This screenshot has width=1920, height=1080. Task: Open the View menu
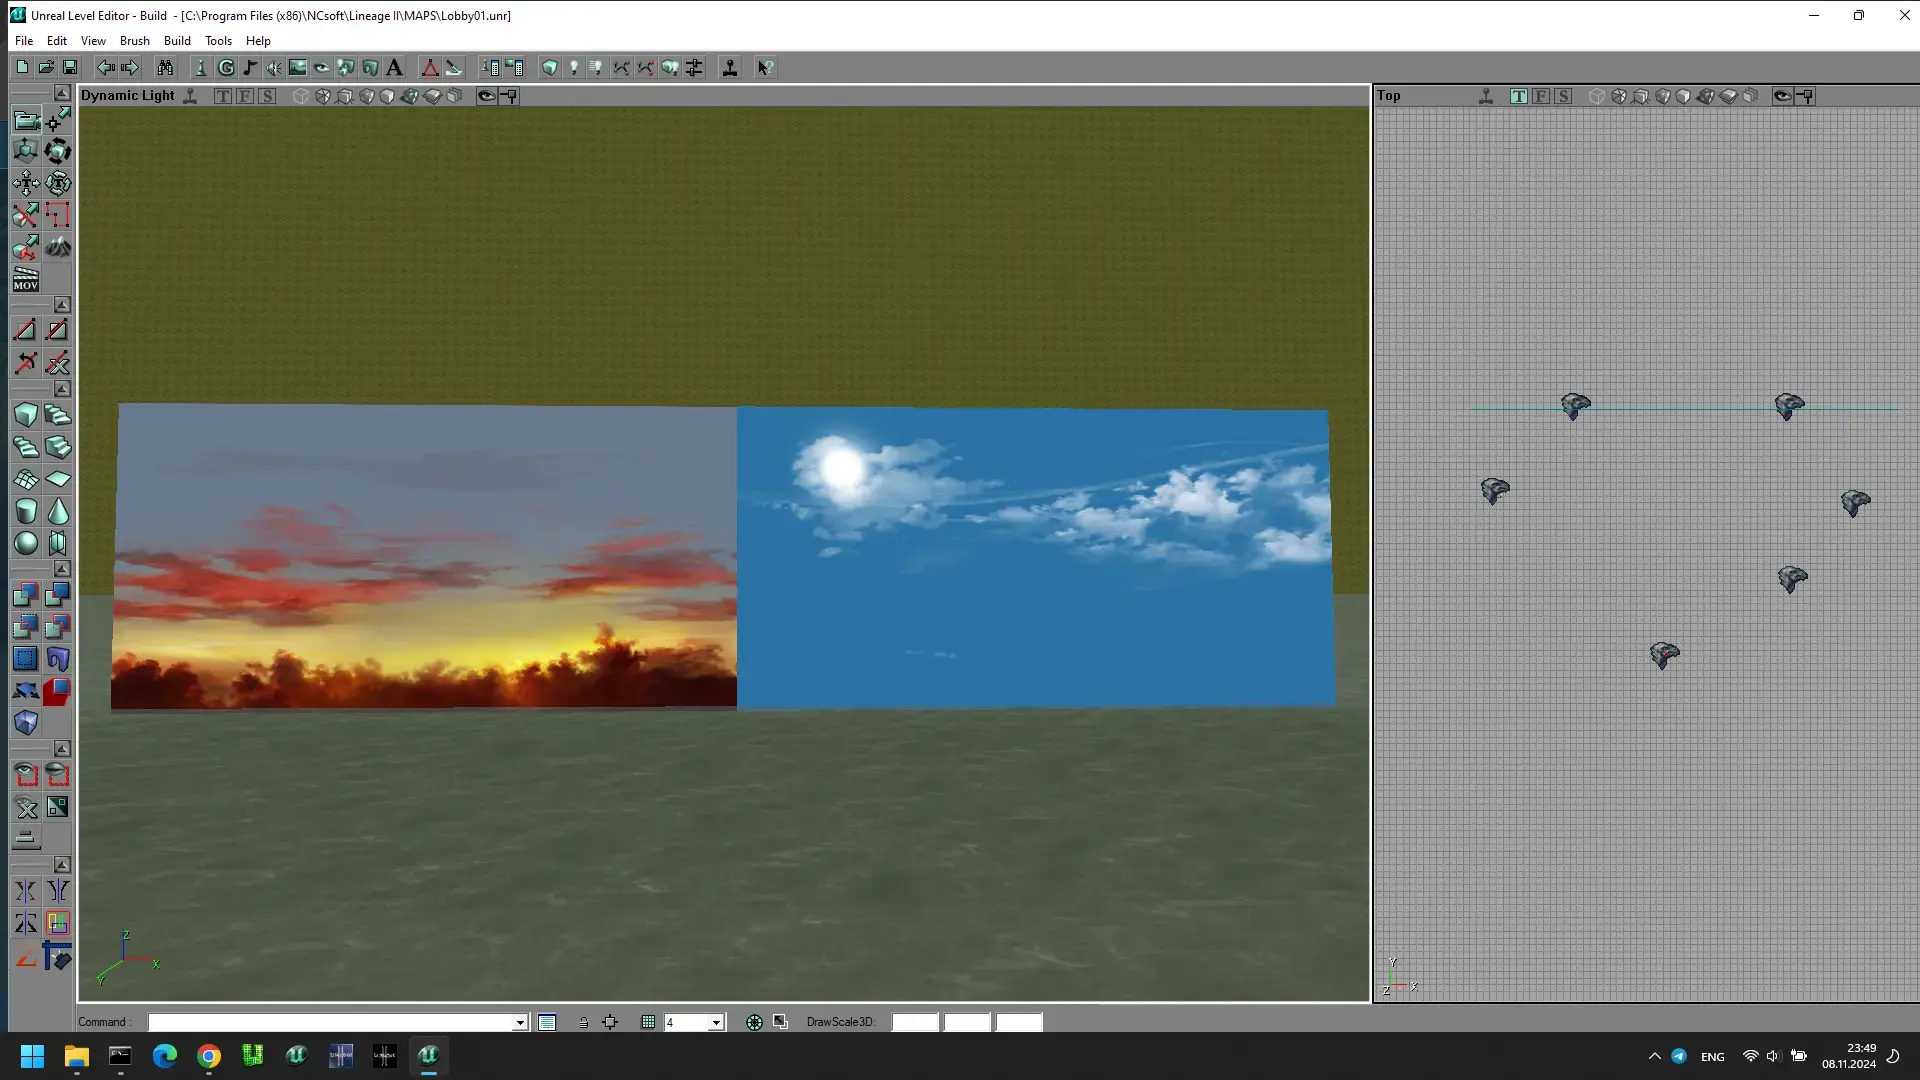[93, 41]
